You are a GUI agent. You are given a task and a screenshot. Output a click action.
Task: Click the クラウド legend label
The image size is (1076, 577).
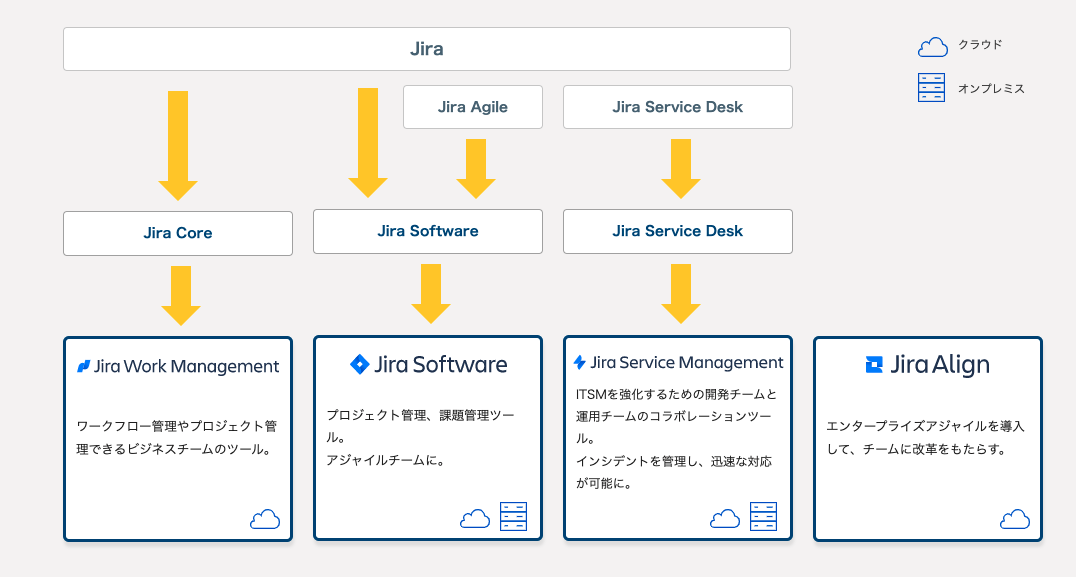click(980, 45)
